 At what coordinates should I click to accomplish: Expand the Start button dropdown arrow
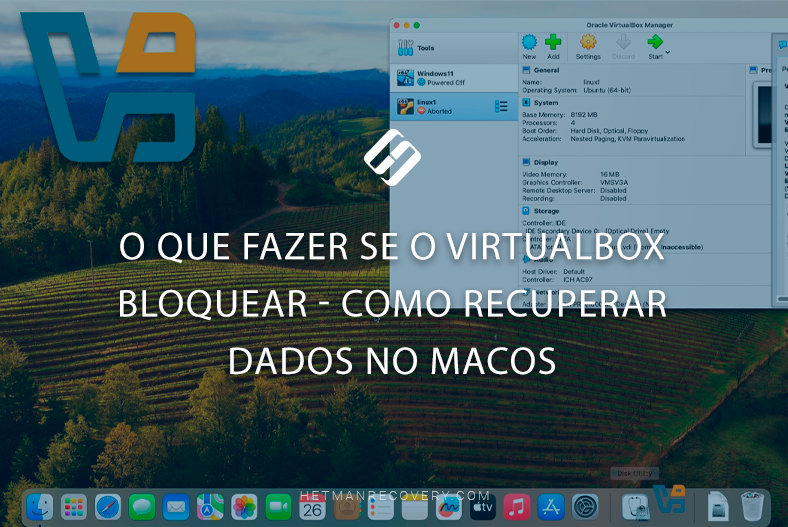(668, 52)
